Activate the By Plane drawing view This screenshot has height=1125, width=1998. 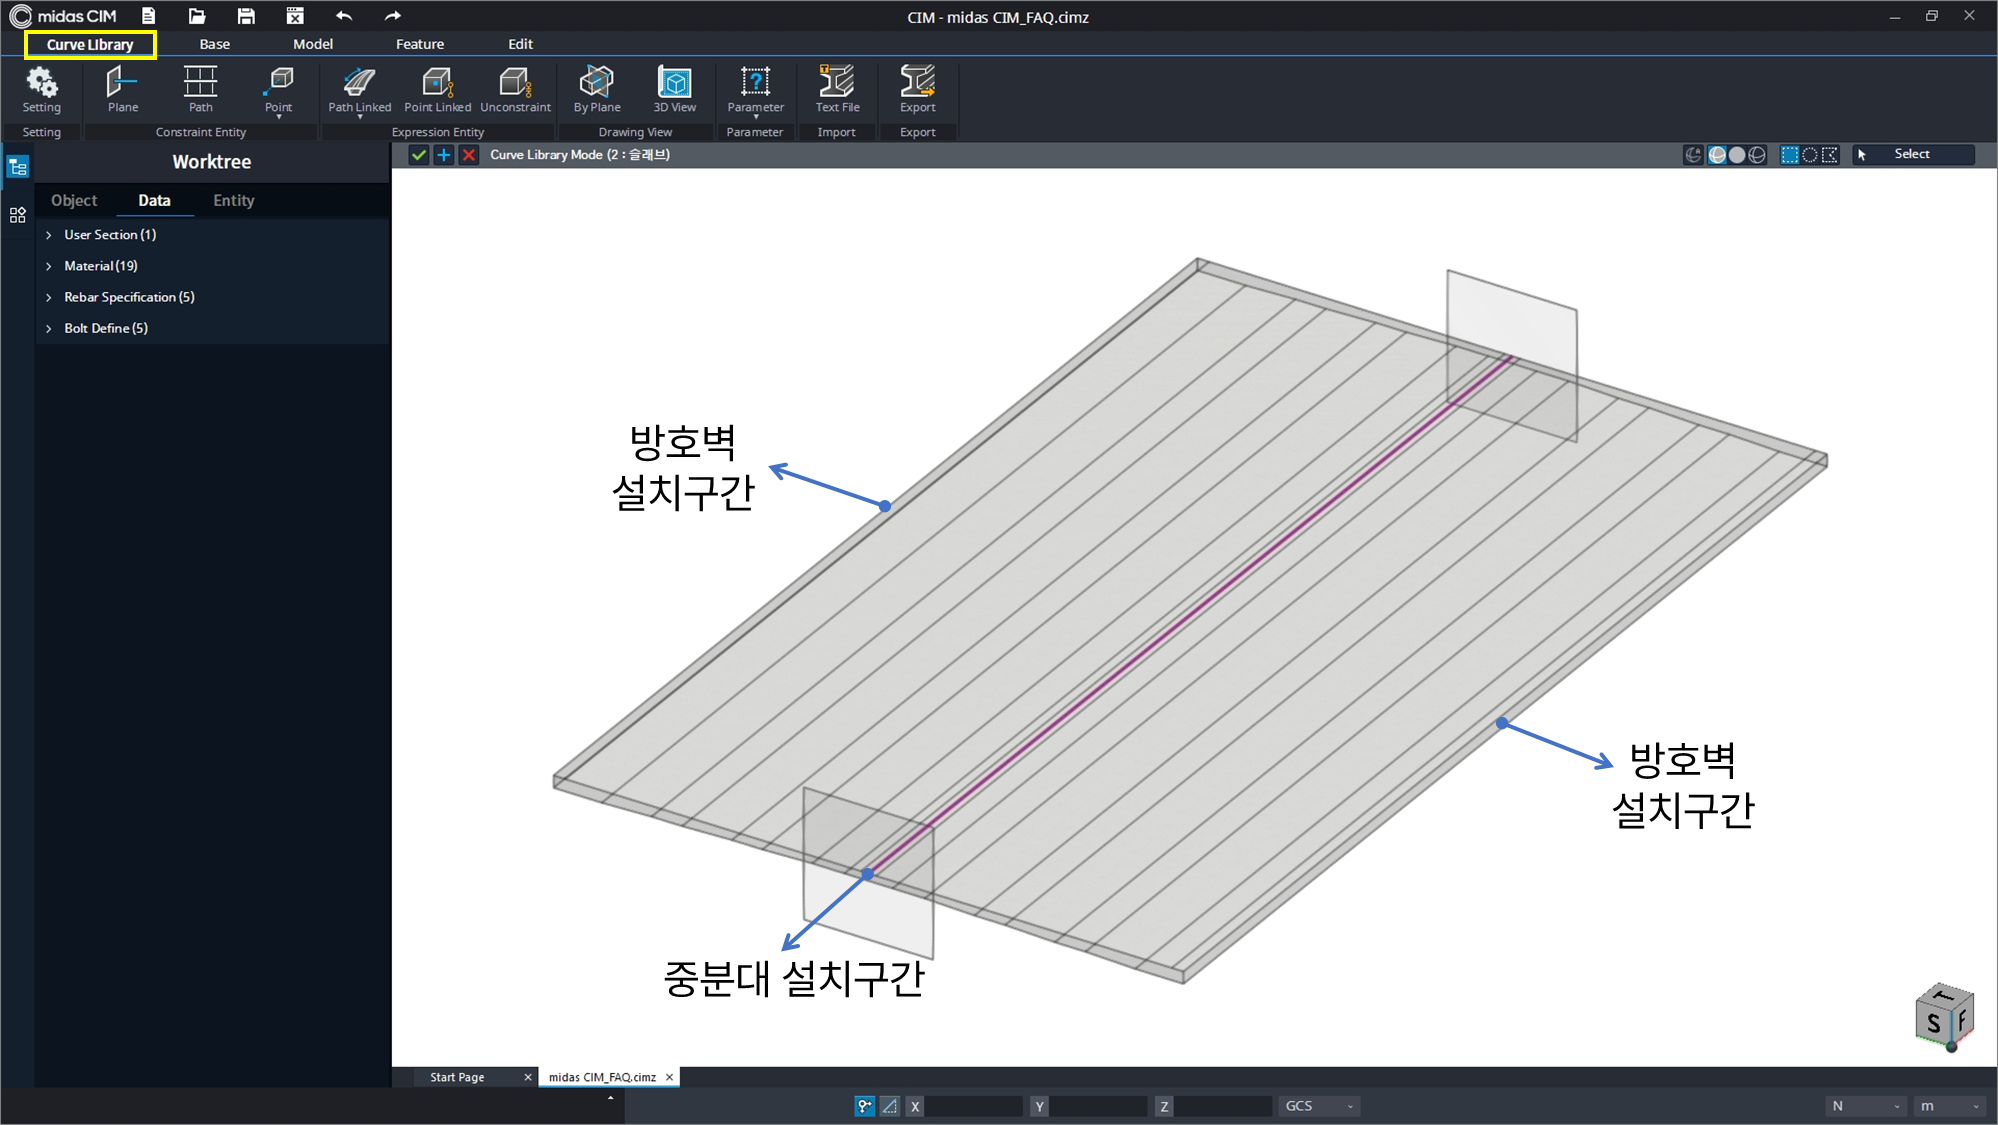tap(597, 90)
